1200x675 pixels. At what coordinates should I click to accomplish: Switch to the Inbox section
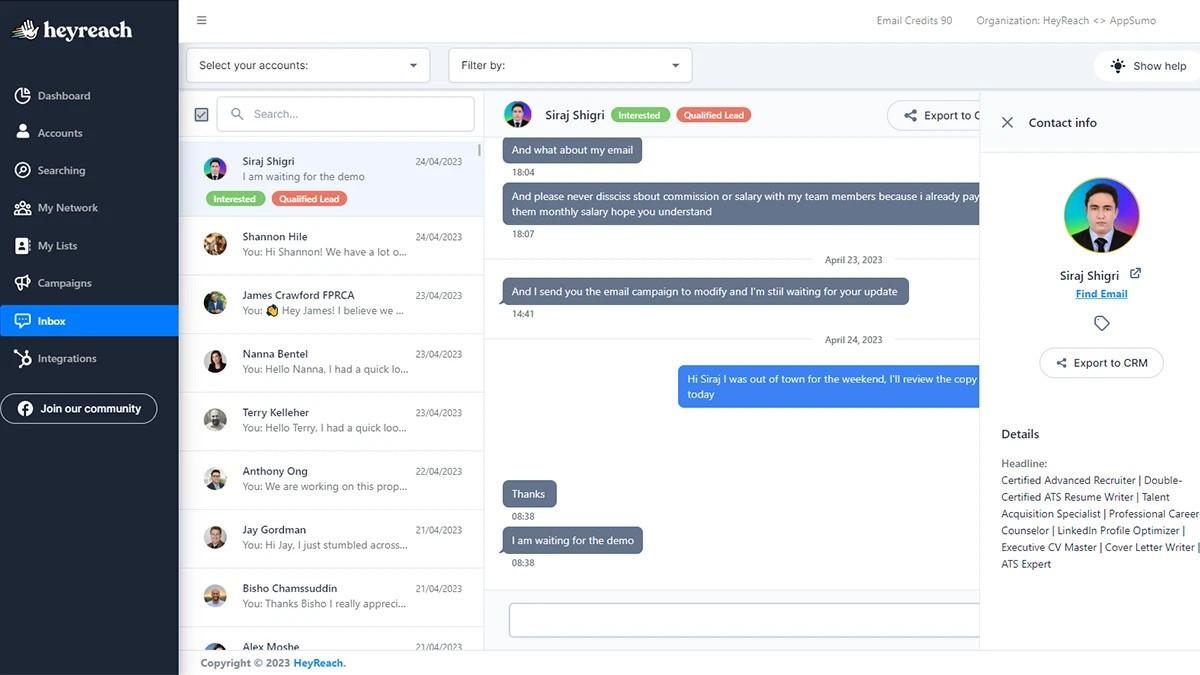click(22, 320)
